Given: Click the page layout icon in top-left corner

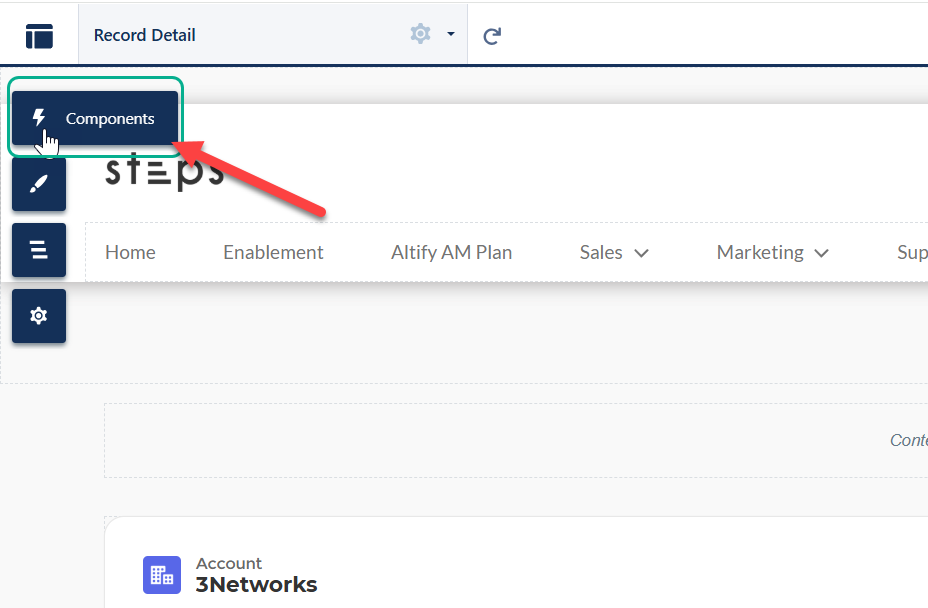Looking at the screenshot, I should (39, 36).
